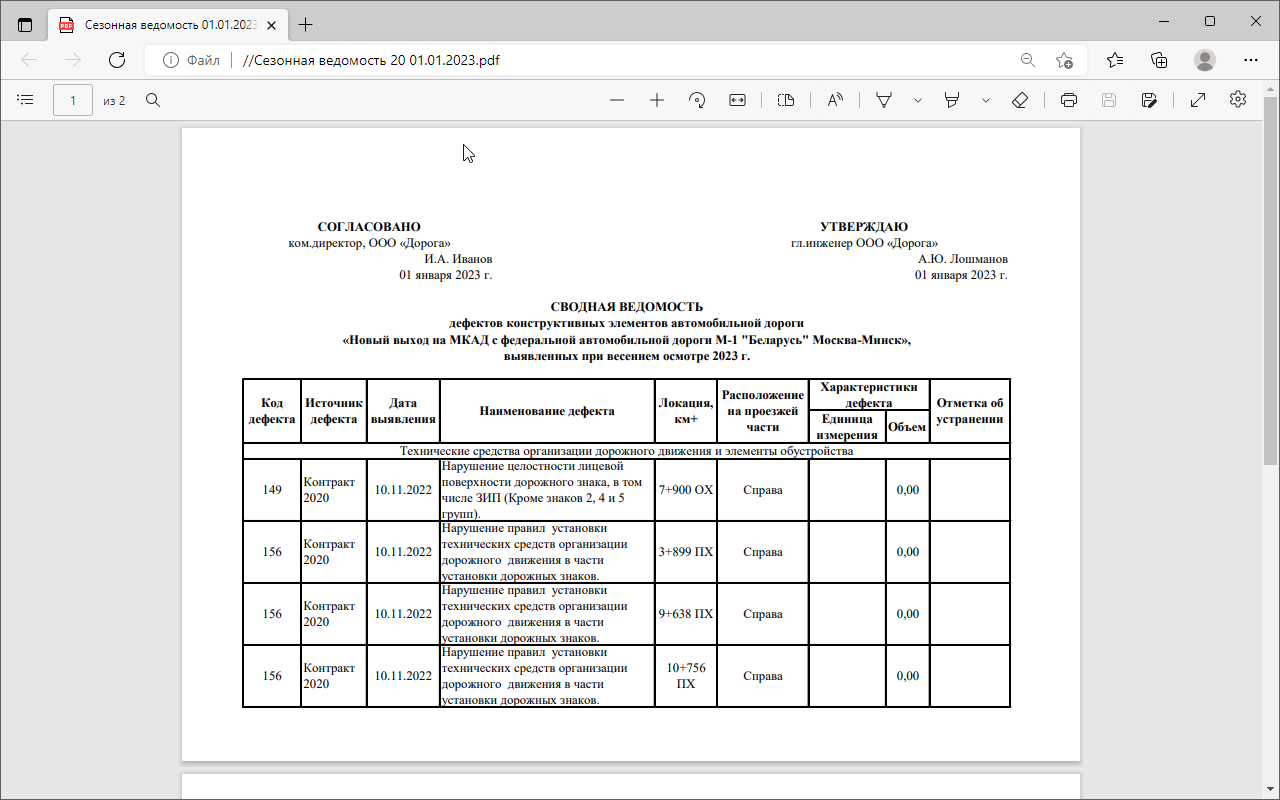Screen dimensions: 1280x800
Task: Click the address bar file path
Action: [x=371, y=60]
